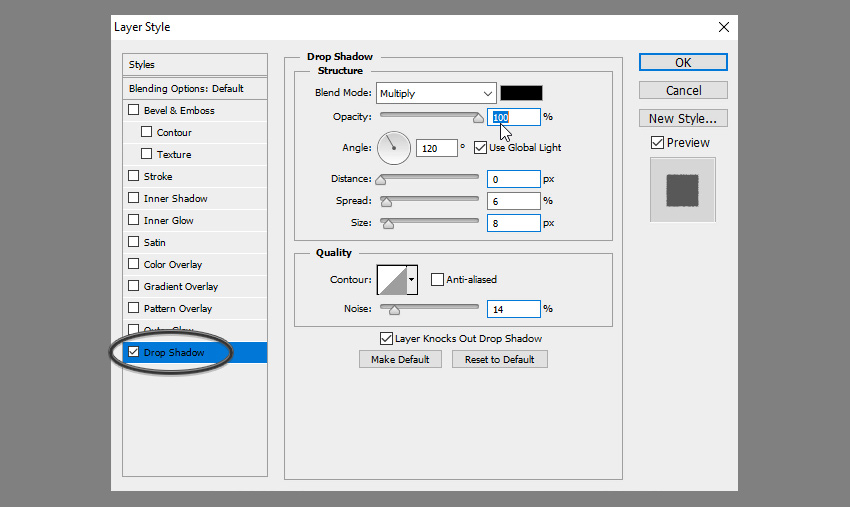Click the Noise slider handle
Screen dimensions: 850x507
coord(394,310)
